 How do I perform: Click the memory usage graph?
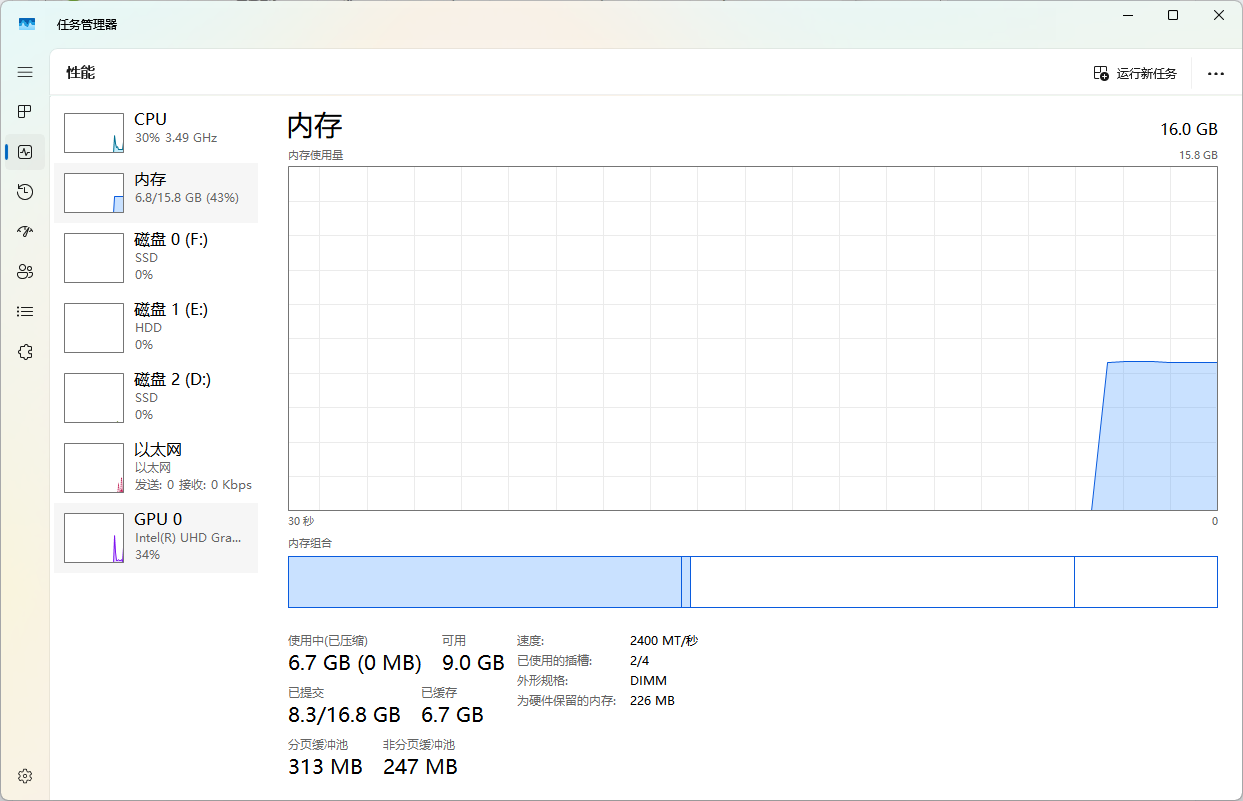coord(752,338)
